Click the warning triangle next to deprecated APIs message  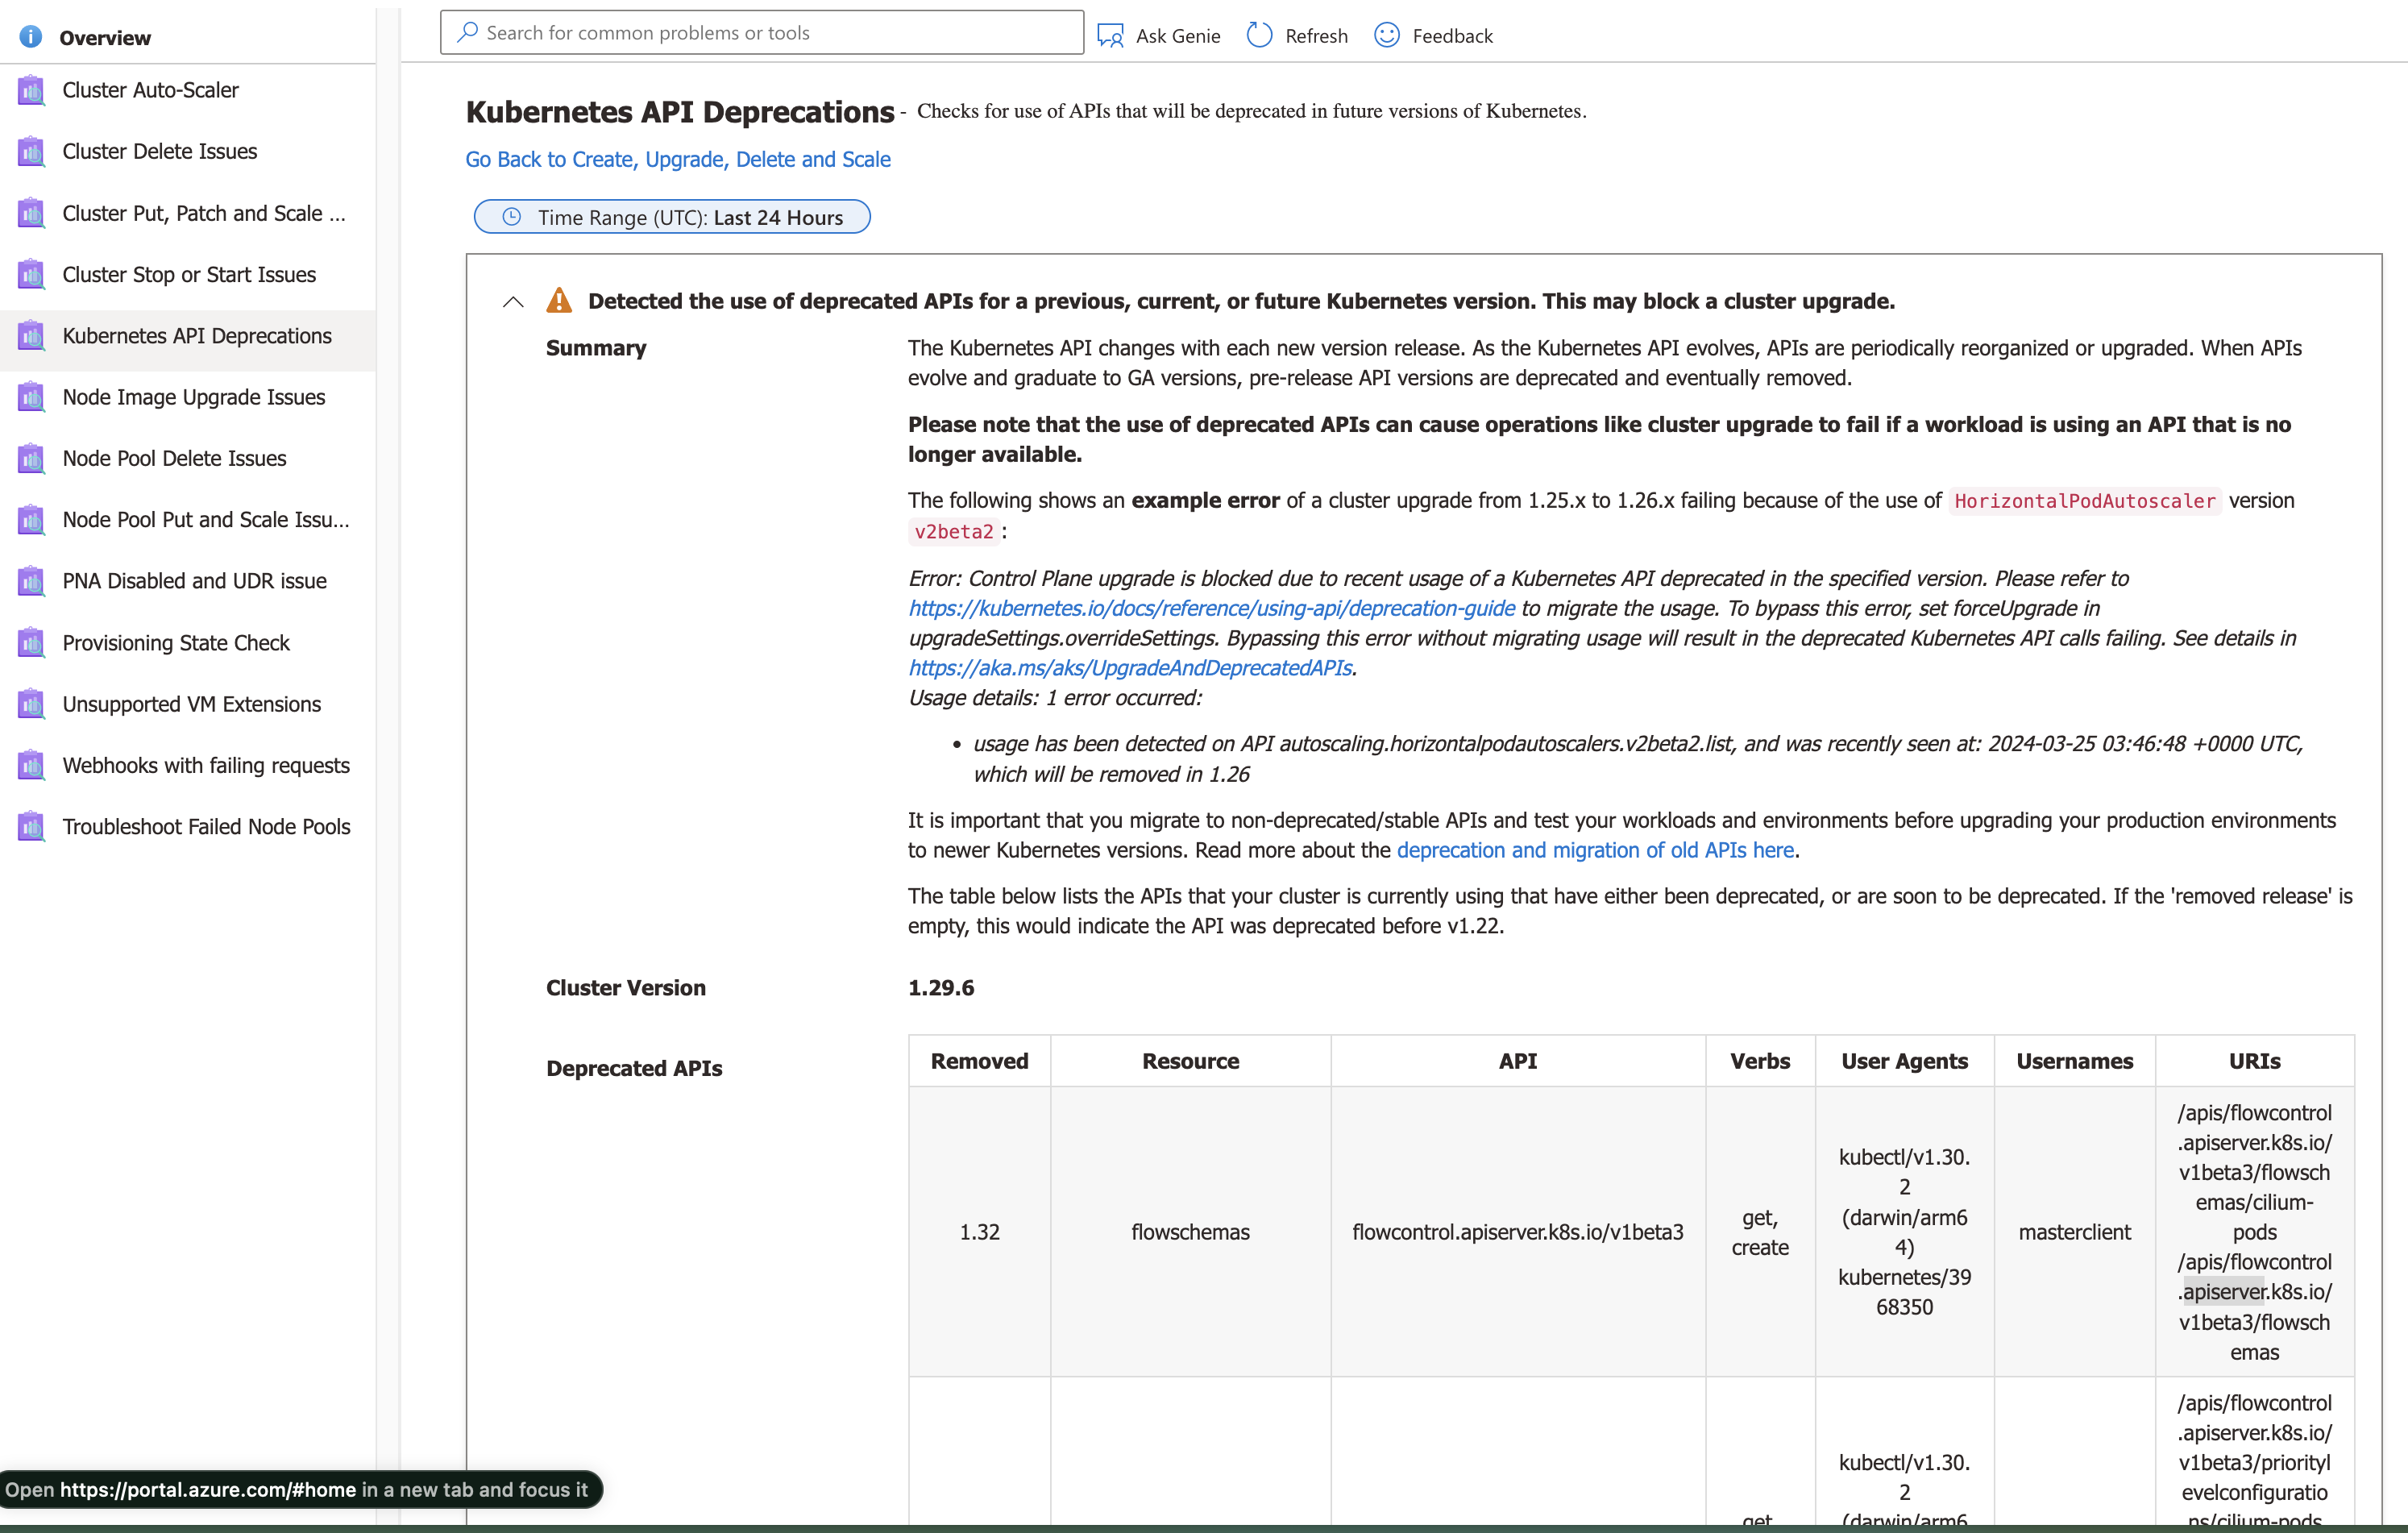coord(559,299)
